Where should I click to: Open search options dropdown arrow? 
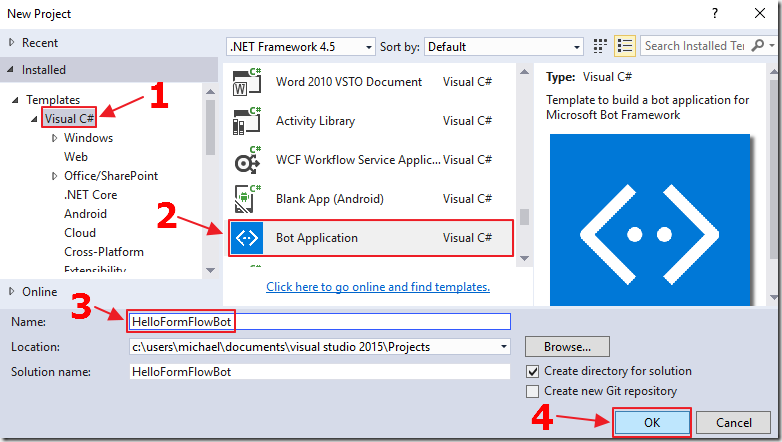click(x=772, y=45)
